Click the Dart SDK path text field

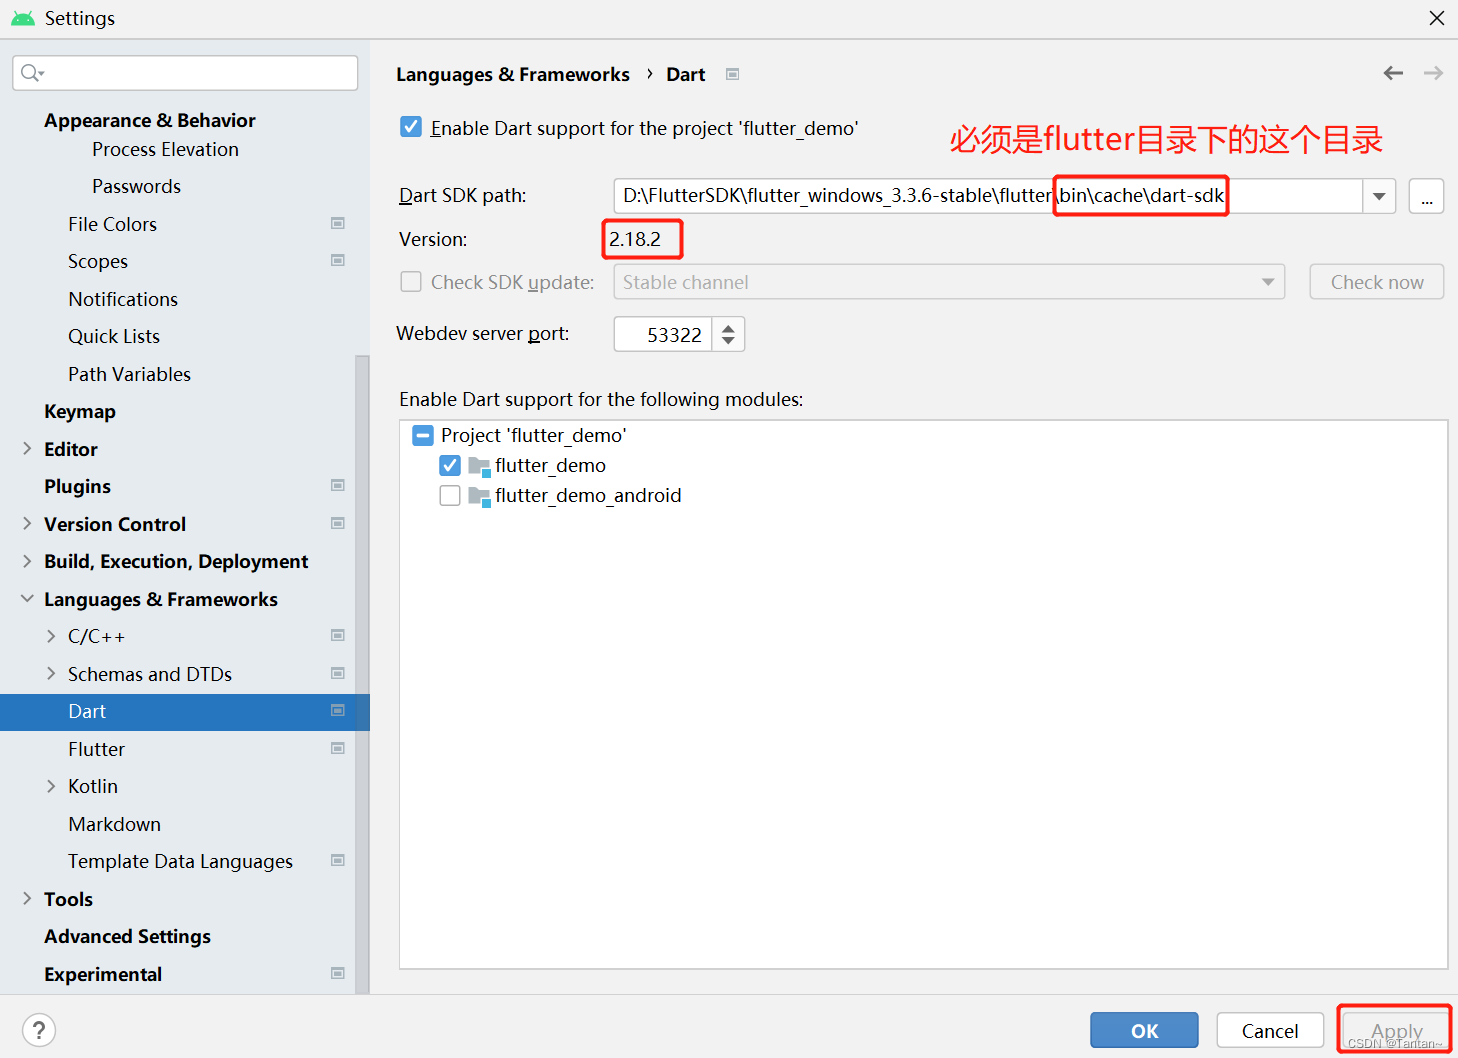click(x=988, y=196)
